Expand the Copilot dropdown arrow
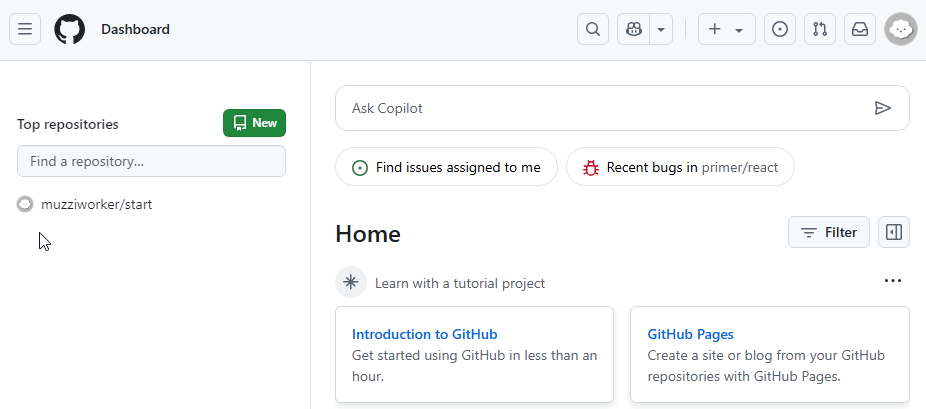The height and width of the screenshot is (409, 926). tap(661, 29)
